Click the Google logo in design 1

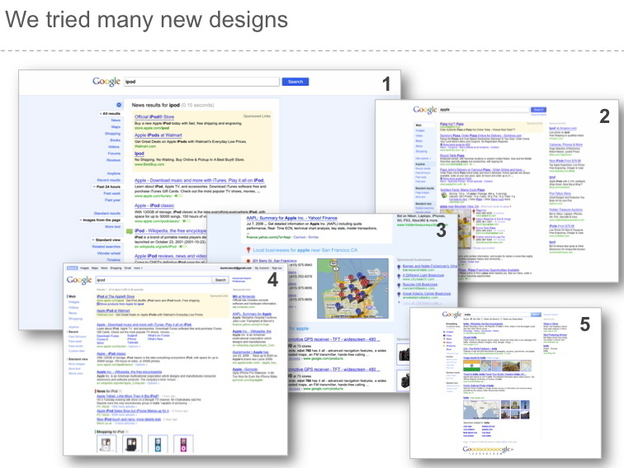[106, 82]
